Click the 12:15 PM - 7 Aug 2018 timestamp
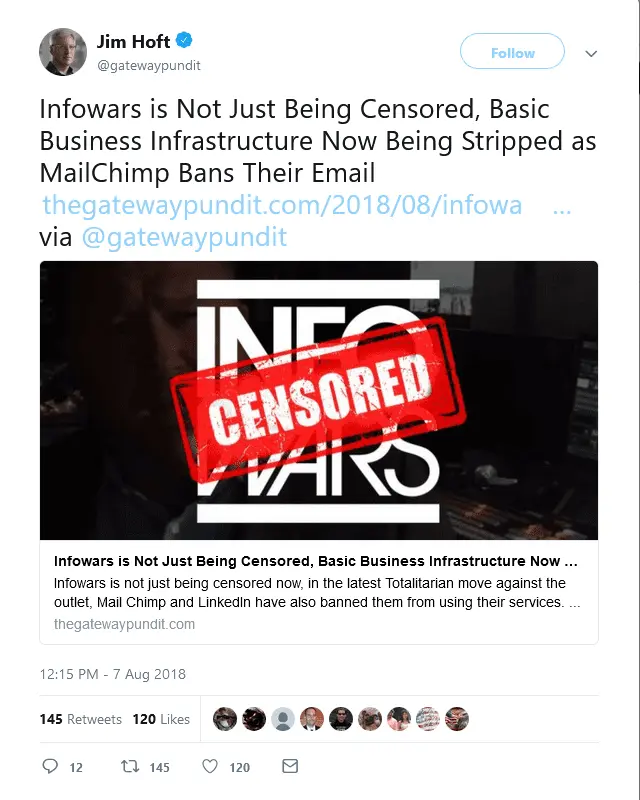This screenshot has height=800, width=640. (x=113, y=674)
